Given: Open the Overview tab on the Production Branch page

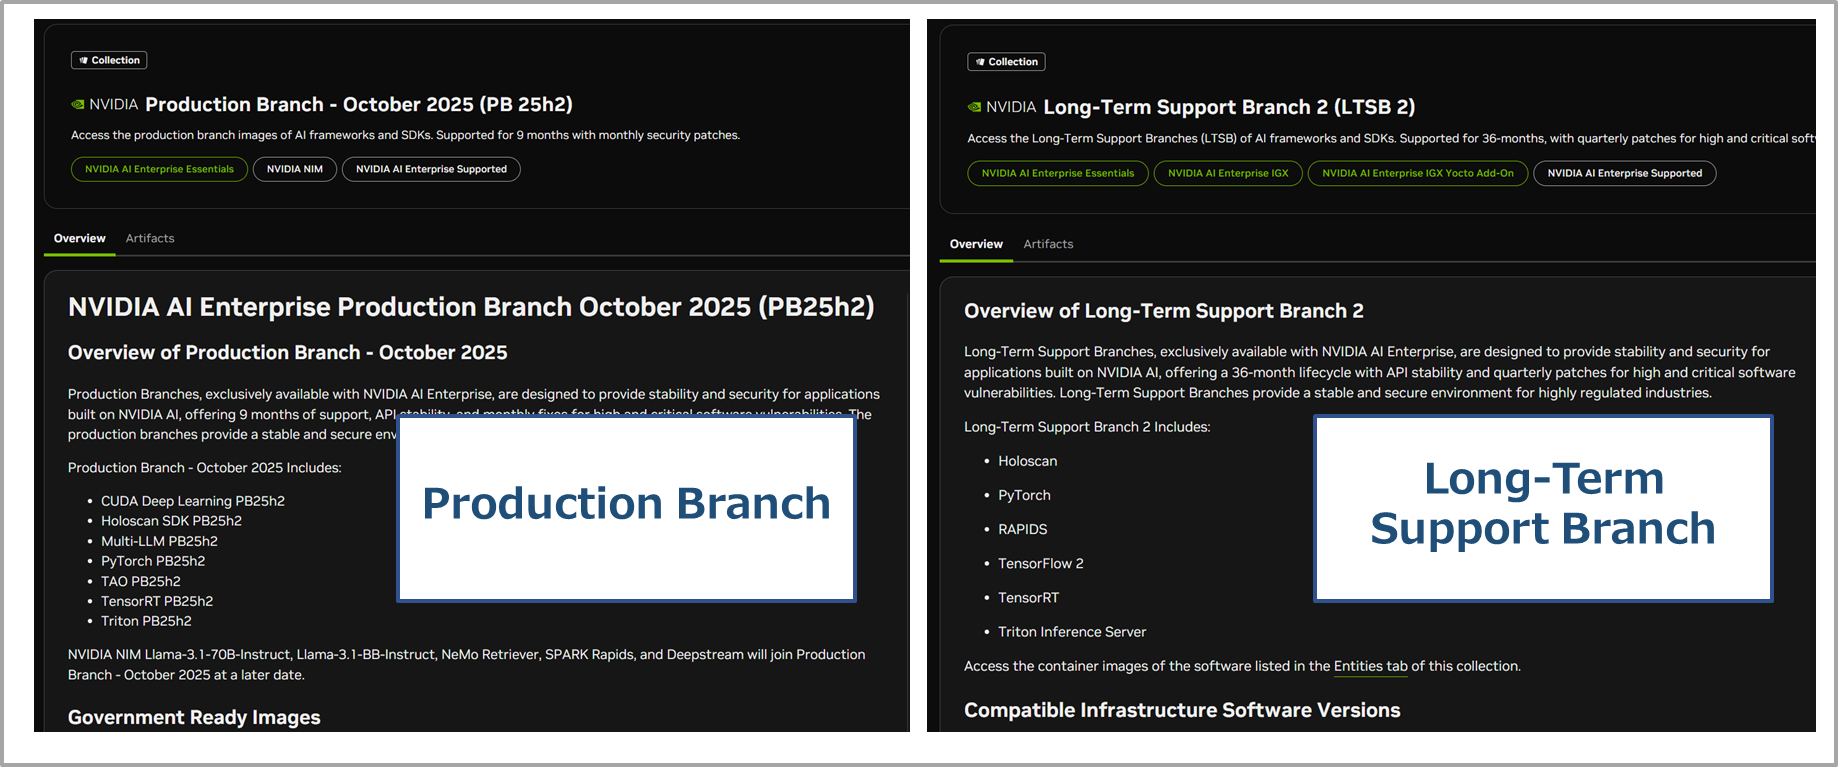Looking at the screenshot, I should coord(79,239).
